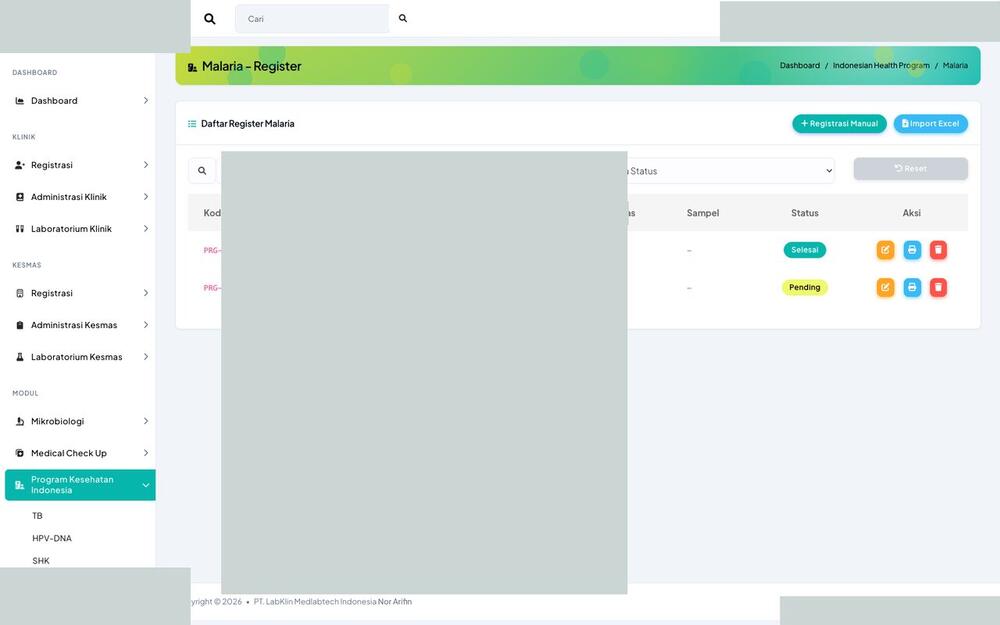Expand chevron next to Kesmas Registrasi
1000x625 pixels.
click(146, 293)
